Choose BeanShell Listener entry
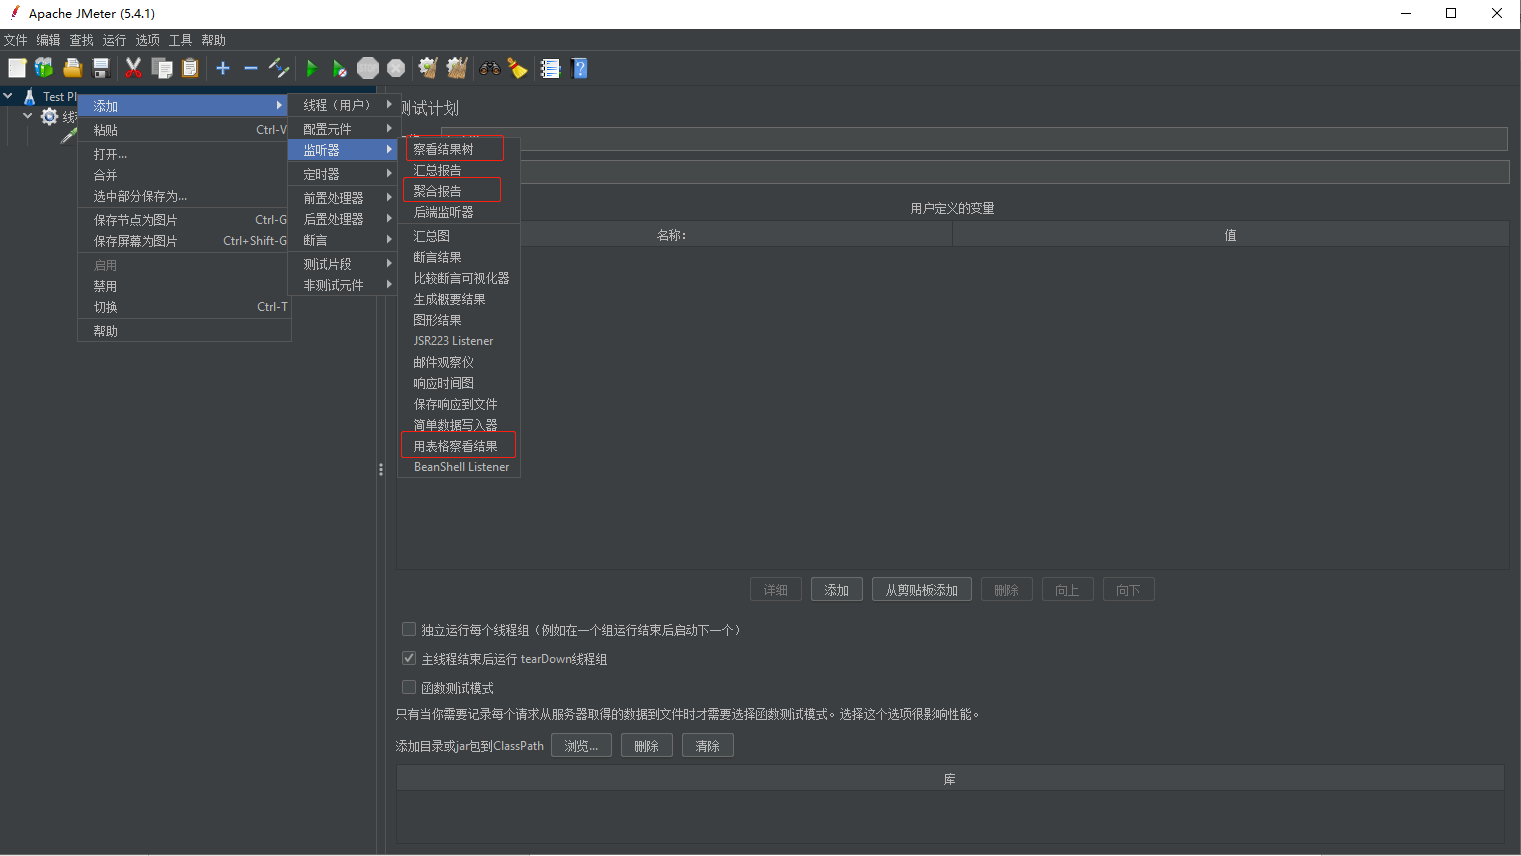1521x856 pixels. coord(459,467)
